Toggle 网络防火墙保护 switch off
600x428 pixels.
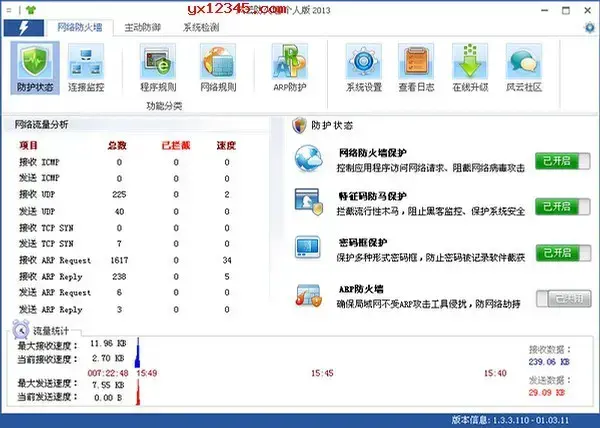(562, 161)
